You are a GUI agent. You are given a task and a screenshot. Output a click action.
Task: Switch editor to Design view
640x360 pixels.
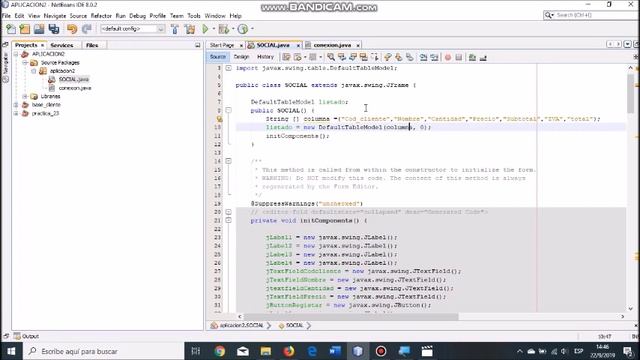[x=241, y=57]
